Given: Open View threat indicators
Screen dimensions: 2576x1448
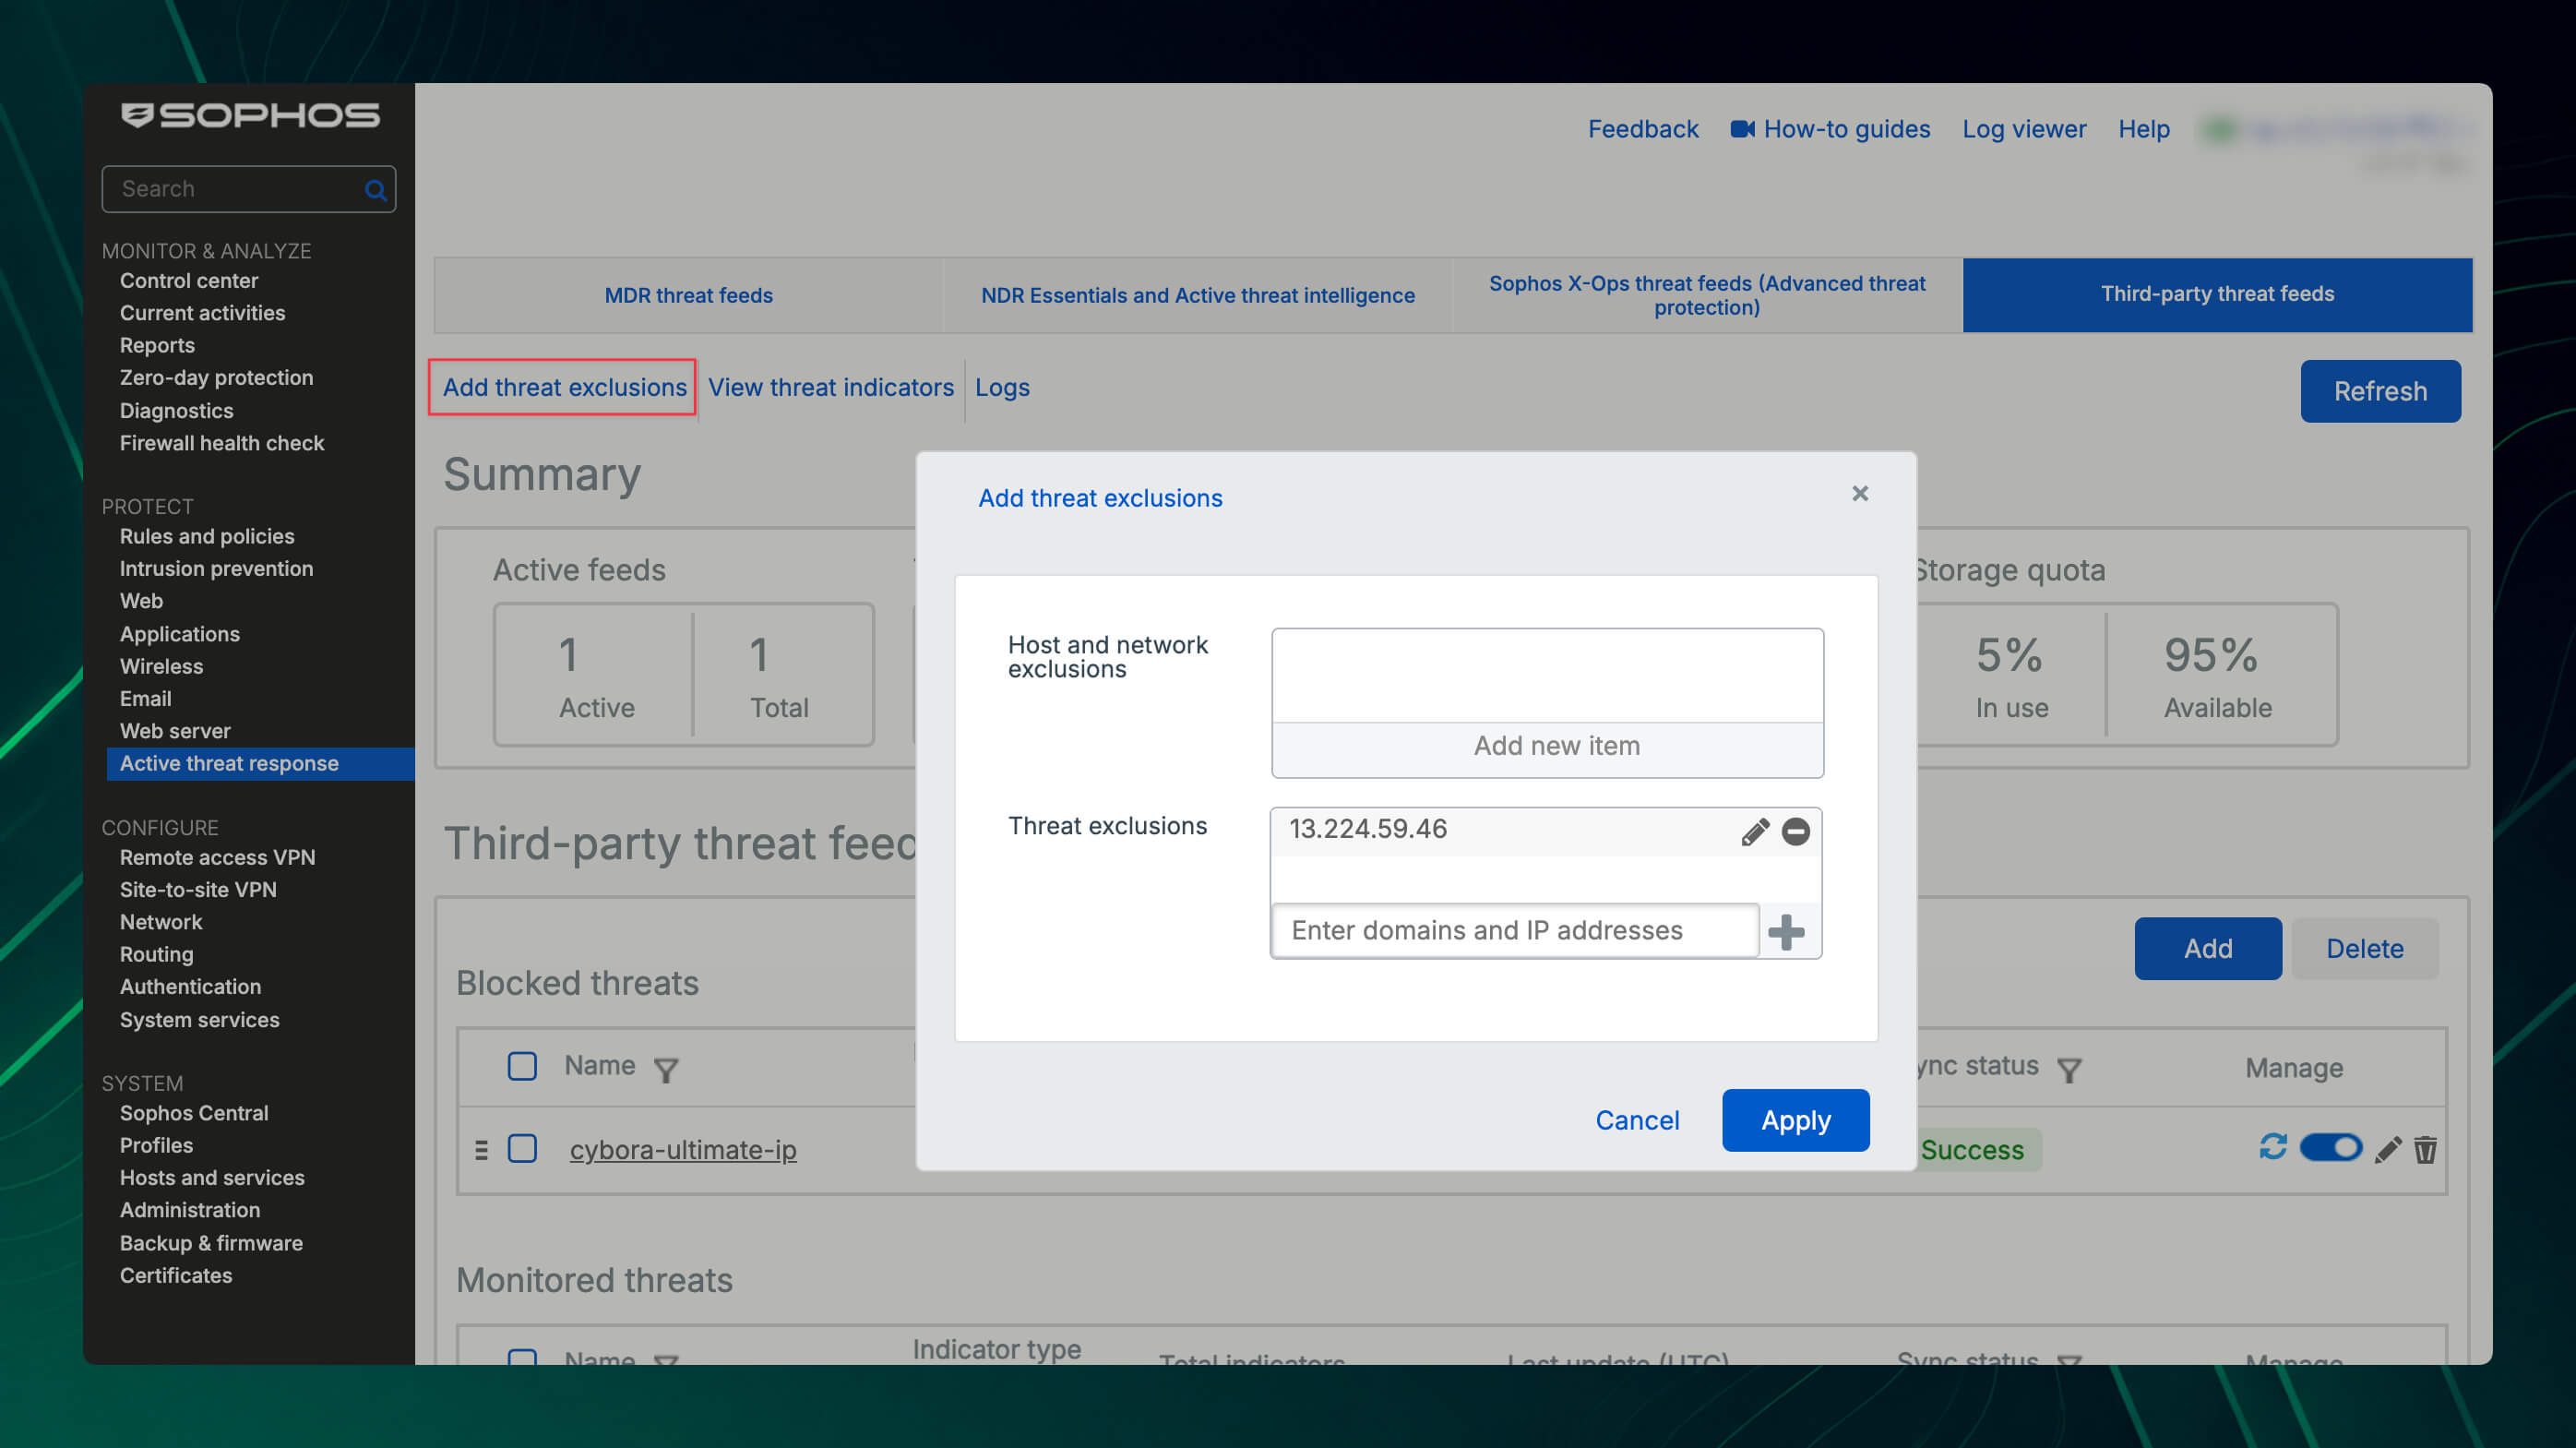Looking at the screenshot, I should 831,387.
